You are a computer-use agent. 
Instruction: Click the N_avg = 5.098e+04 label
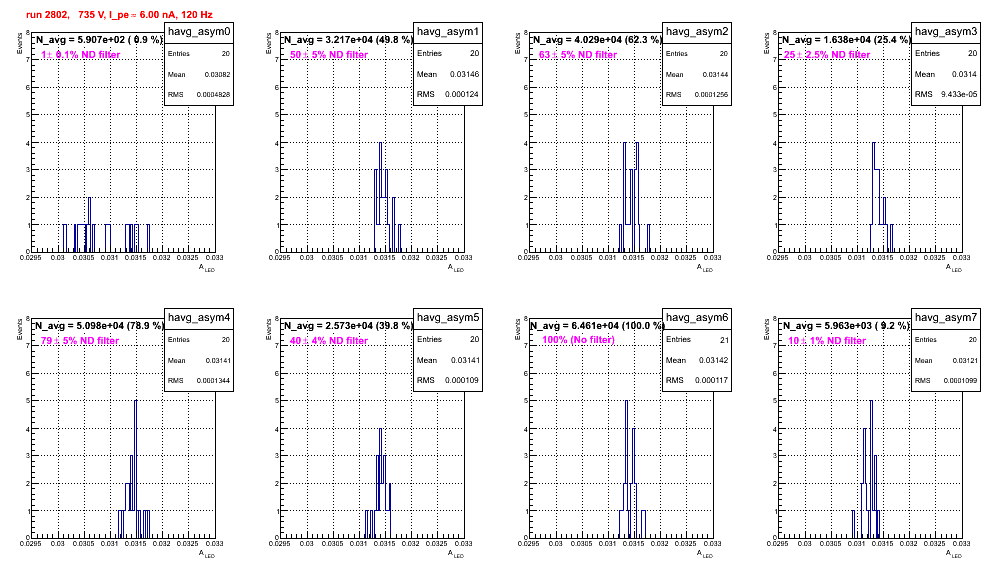click(x=99, y=326)
